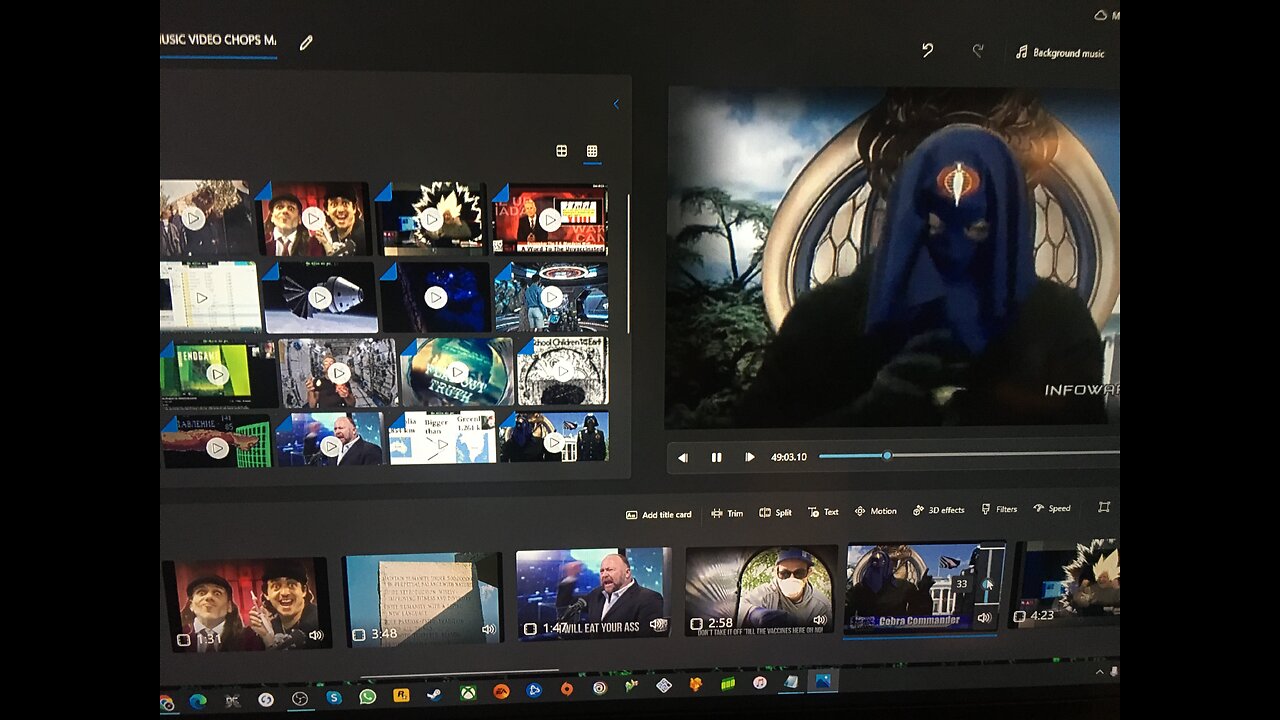Click the clip volume slider handle at 33

coord(987,585)
